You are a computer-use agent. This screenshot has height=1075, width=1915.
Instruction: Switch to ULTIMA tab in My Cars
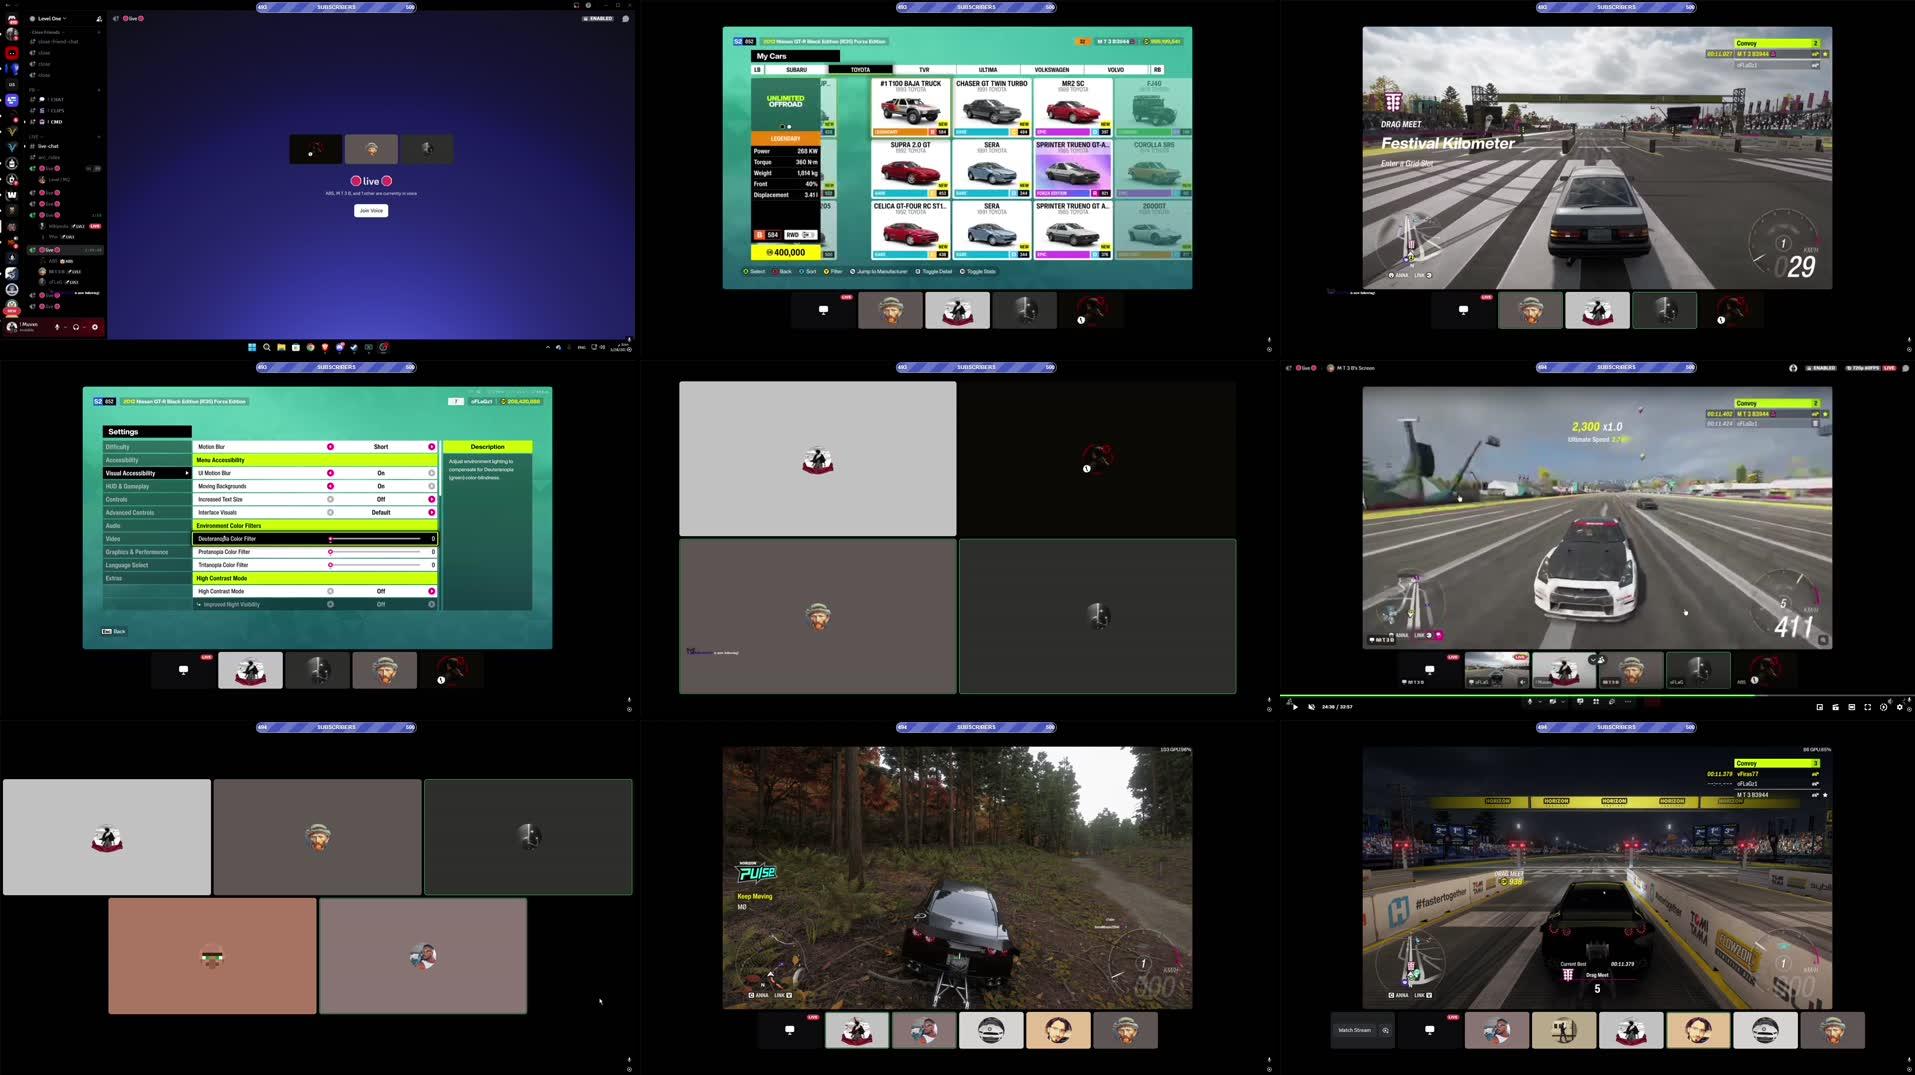click(988, 70)
